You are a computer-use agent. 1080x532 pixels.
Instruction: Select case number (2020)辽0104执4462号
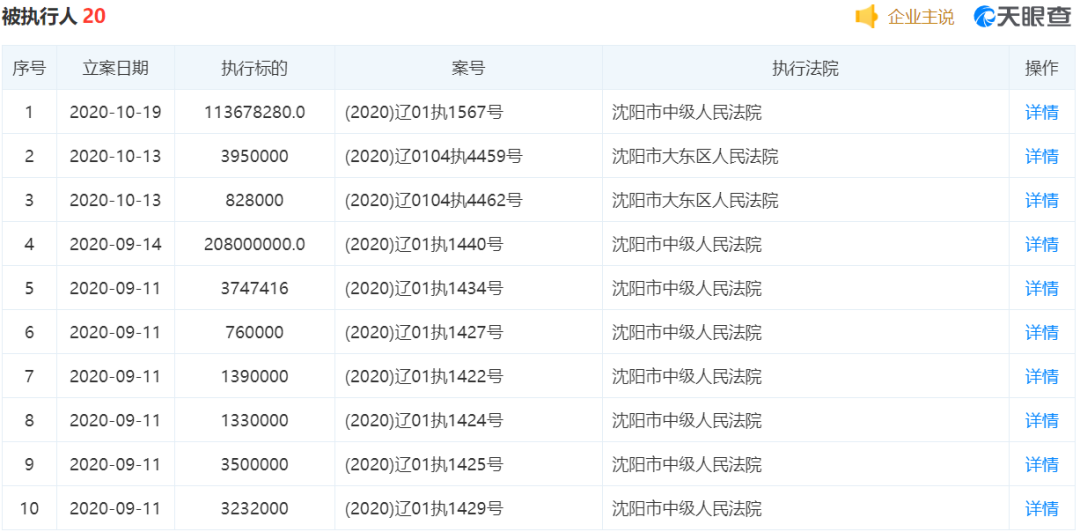pyautogui.click(x=433, y=201)
